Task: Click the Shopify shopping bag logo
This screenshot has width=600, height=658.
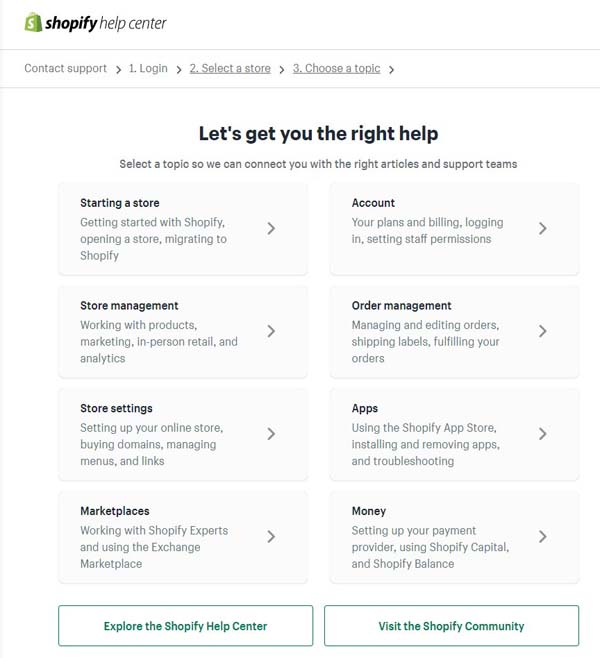Action: pos(33,22)
